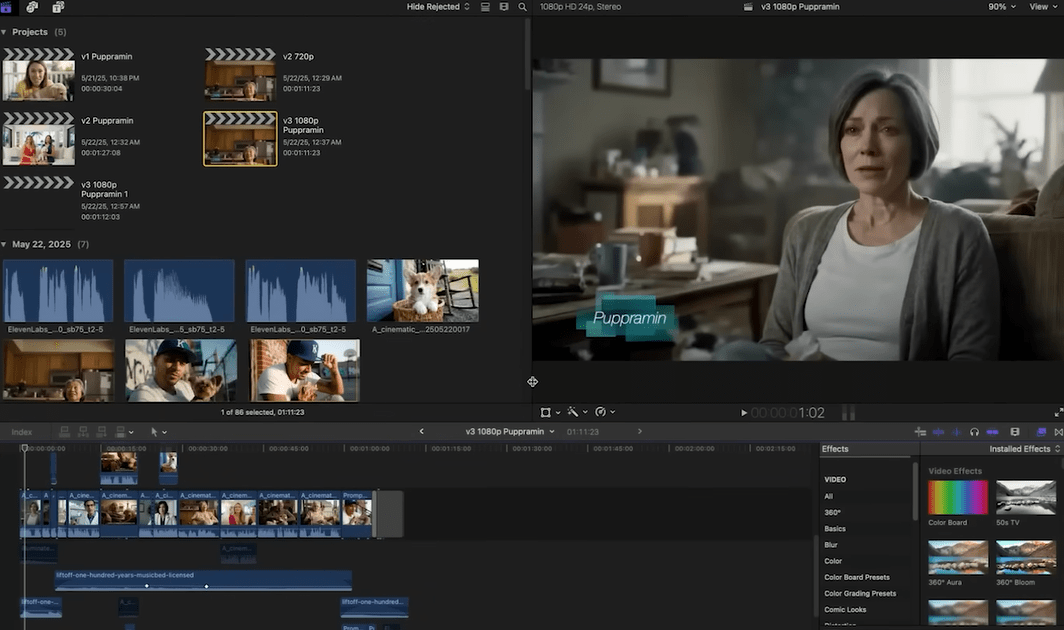
Task: Toggle solo headphones button
Action: [974, 432]
